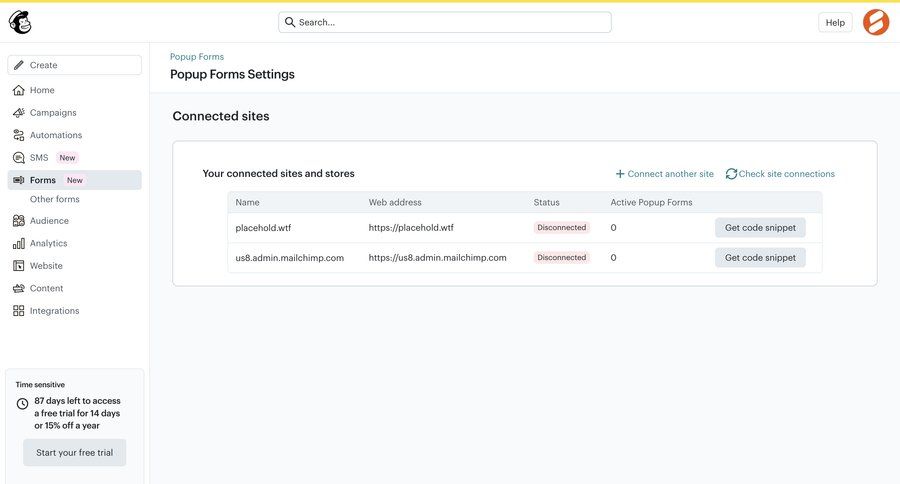Click Start your free trial
Image resolution: width=900 pixels, height=484 pixels.
click(x=75, y=452)
